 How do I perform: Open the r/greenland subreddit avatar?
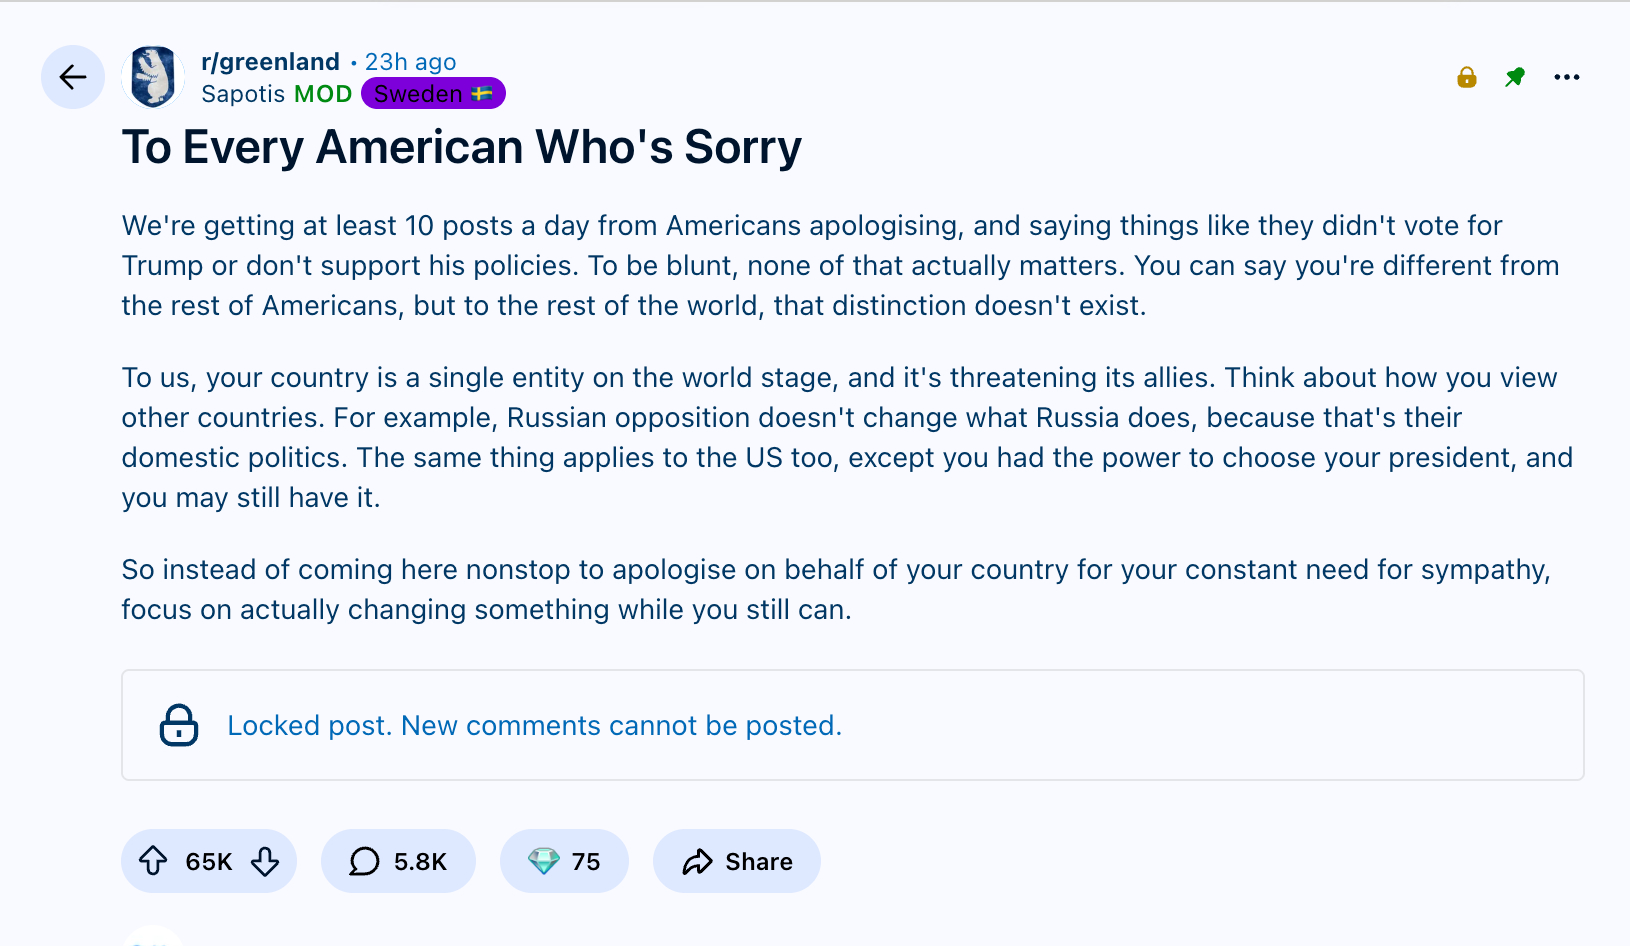point(153,77)
